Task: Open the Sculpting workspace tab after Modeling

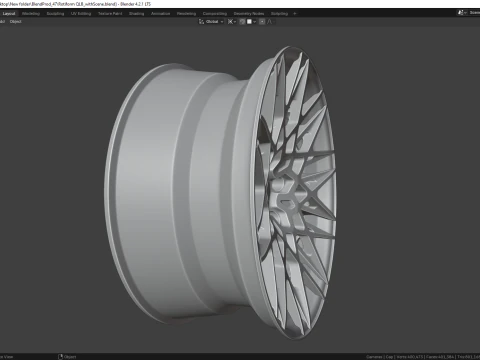Action: (55, 14)
